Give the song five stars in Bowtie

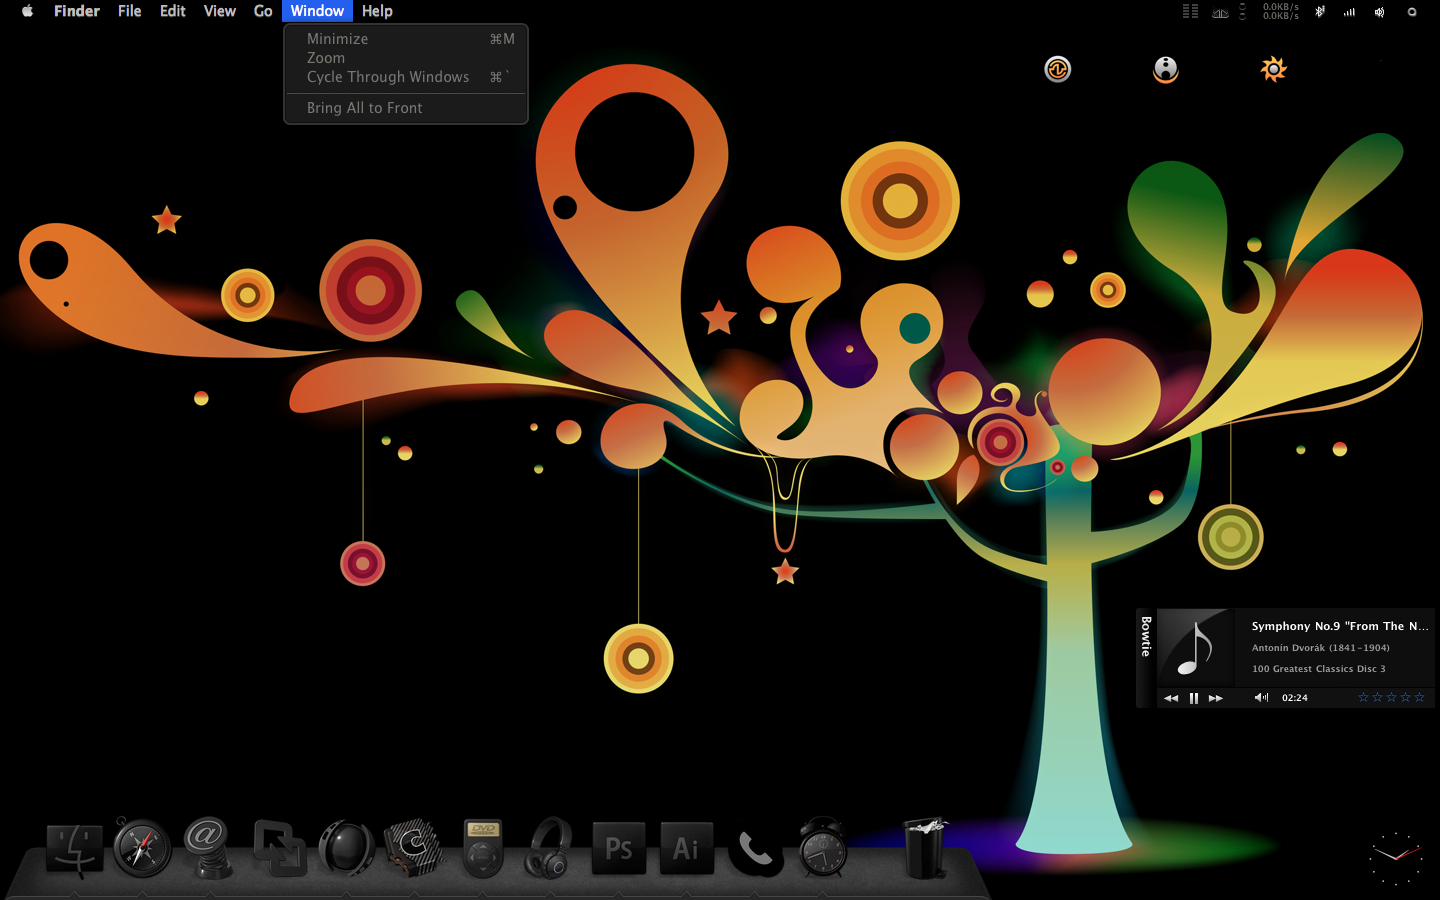pos(1419,697)
